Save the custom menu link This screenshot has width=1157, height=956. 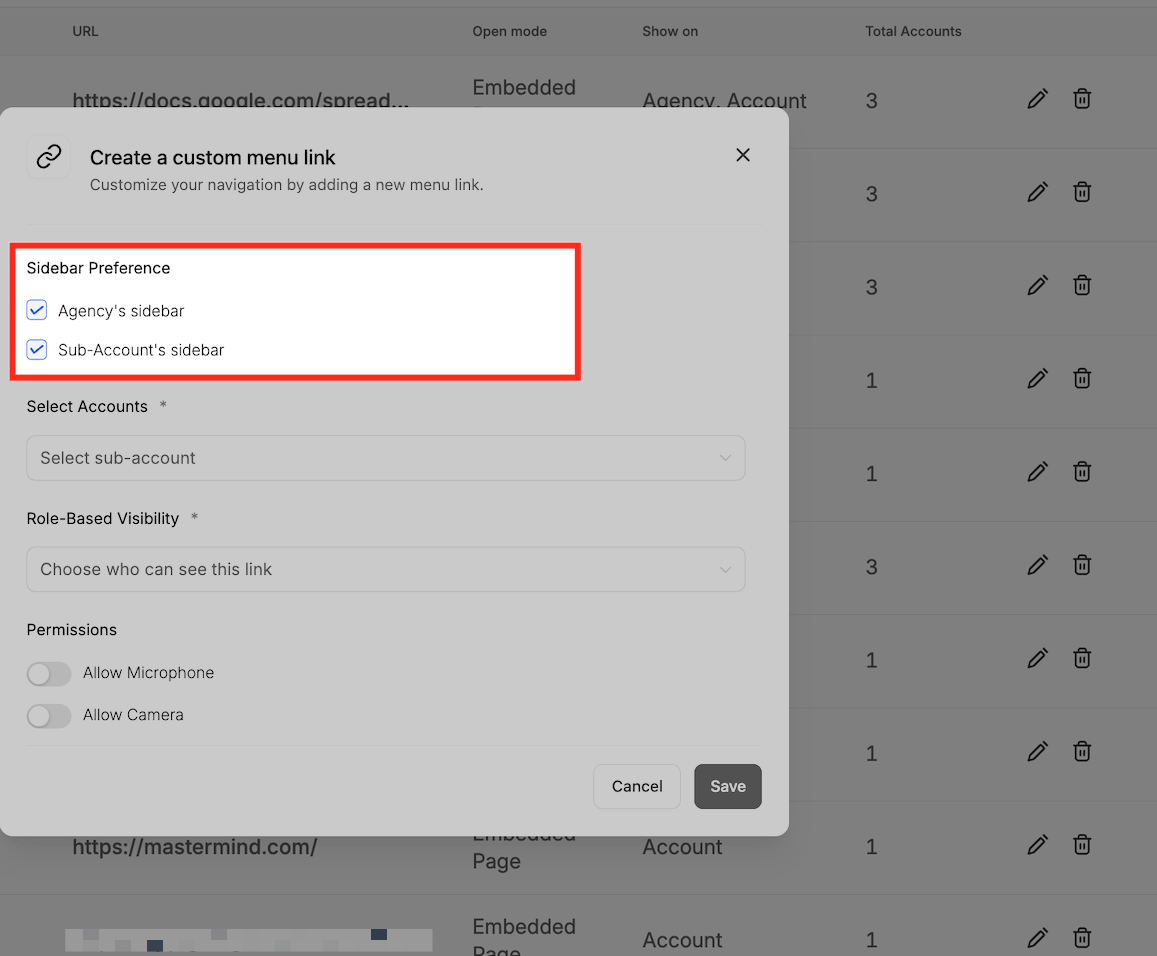coord(728,786)
